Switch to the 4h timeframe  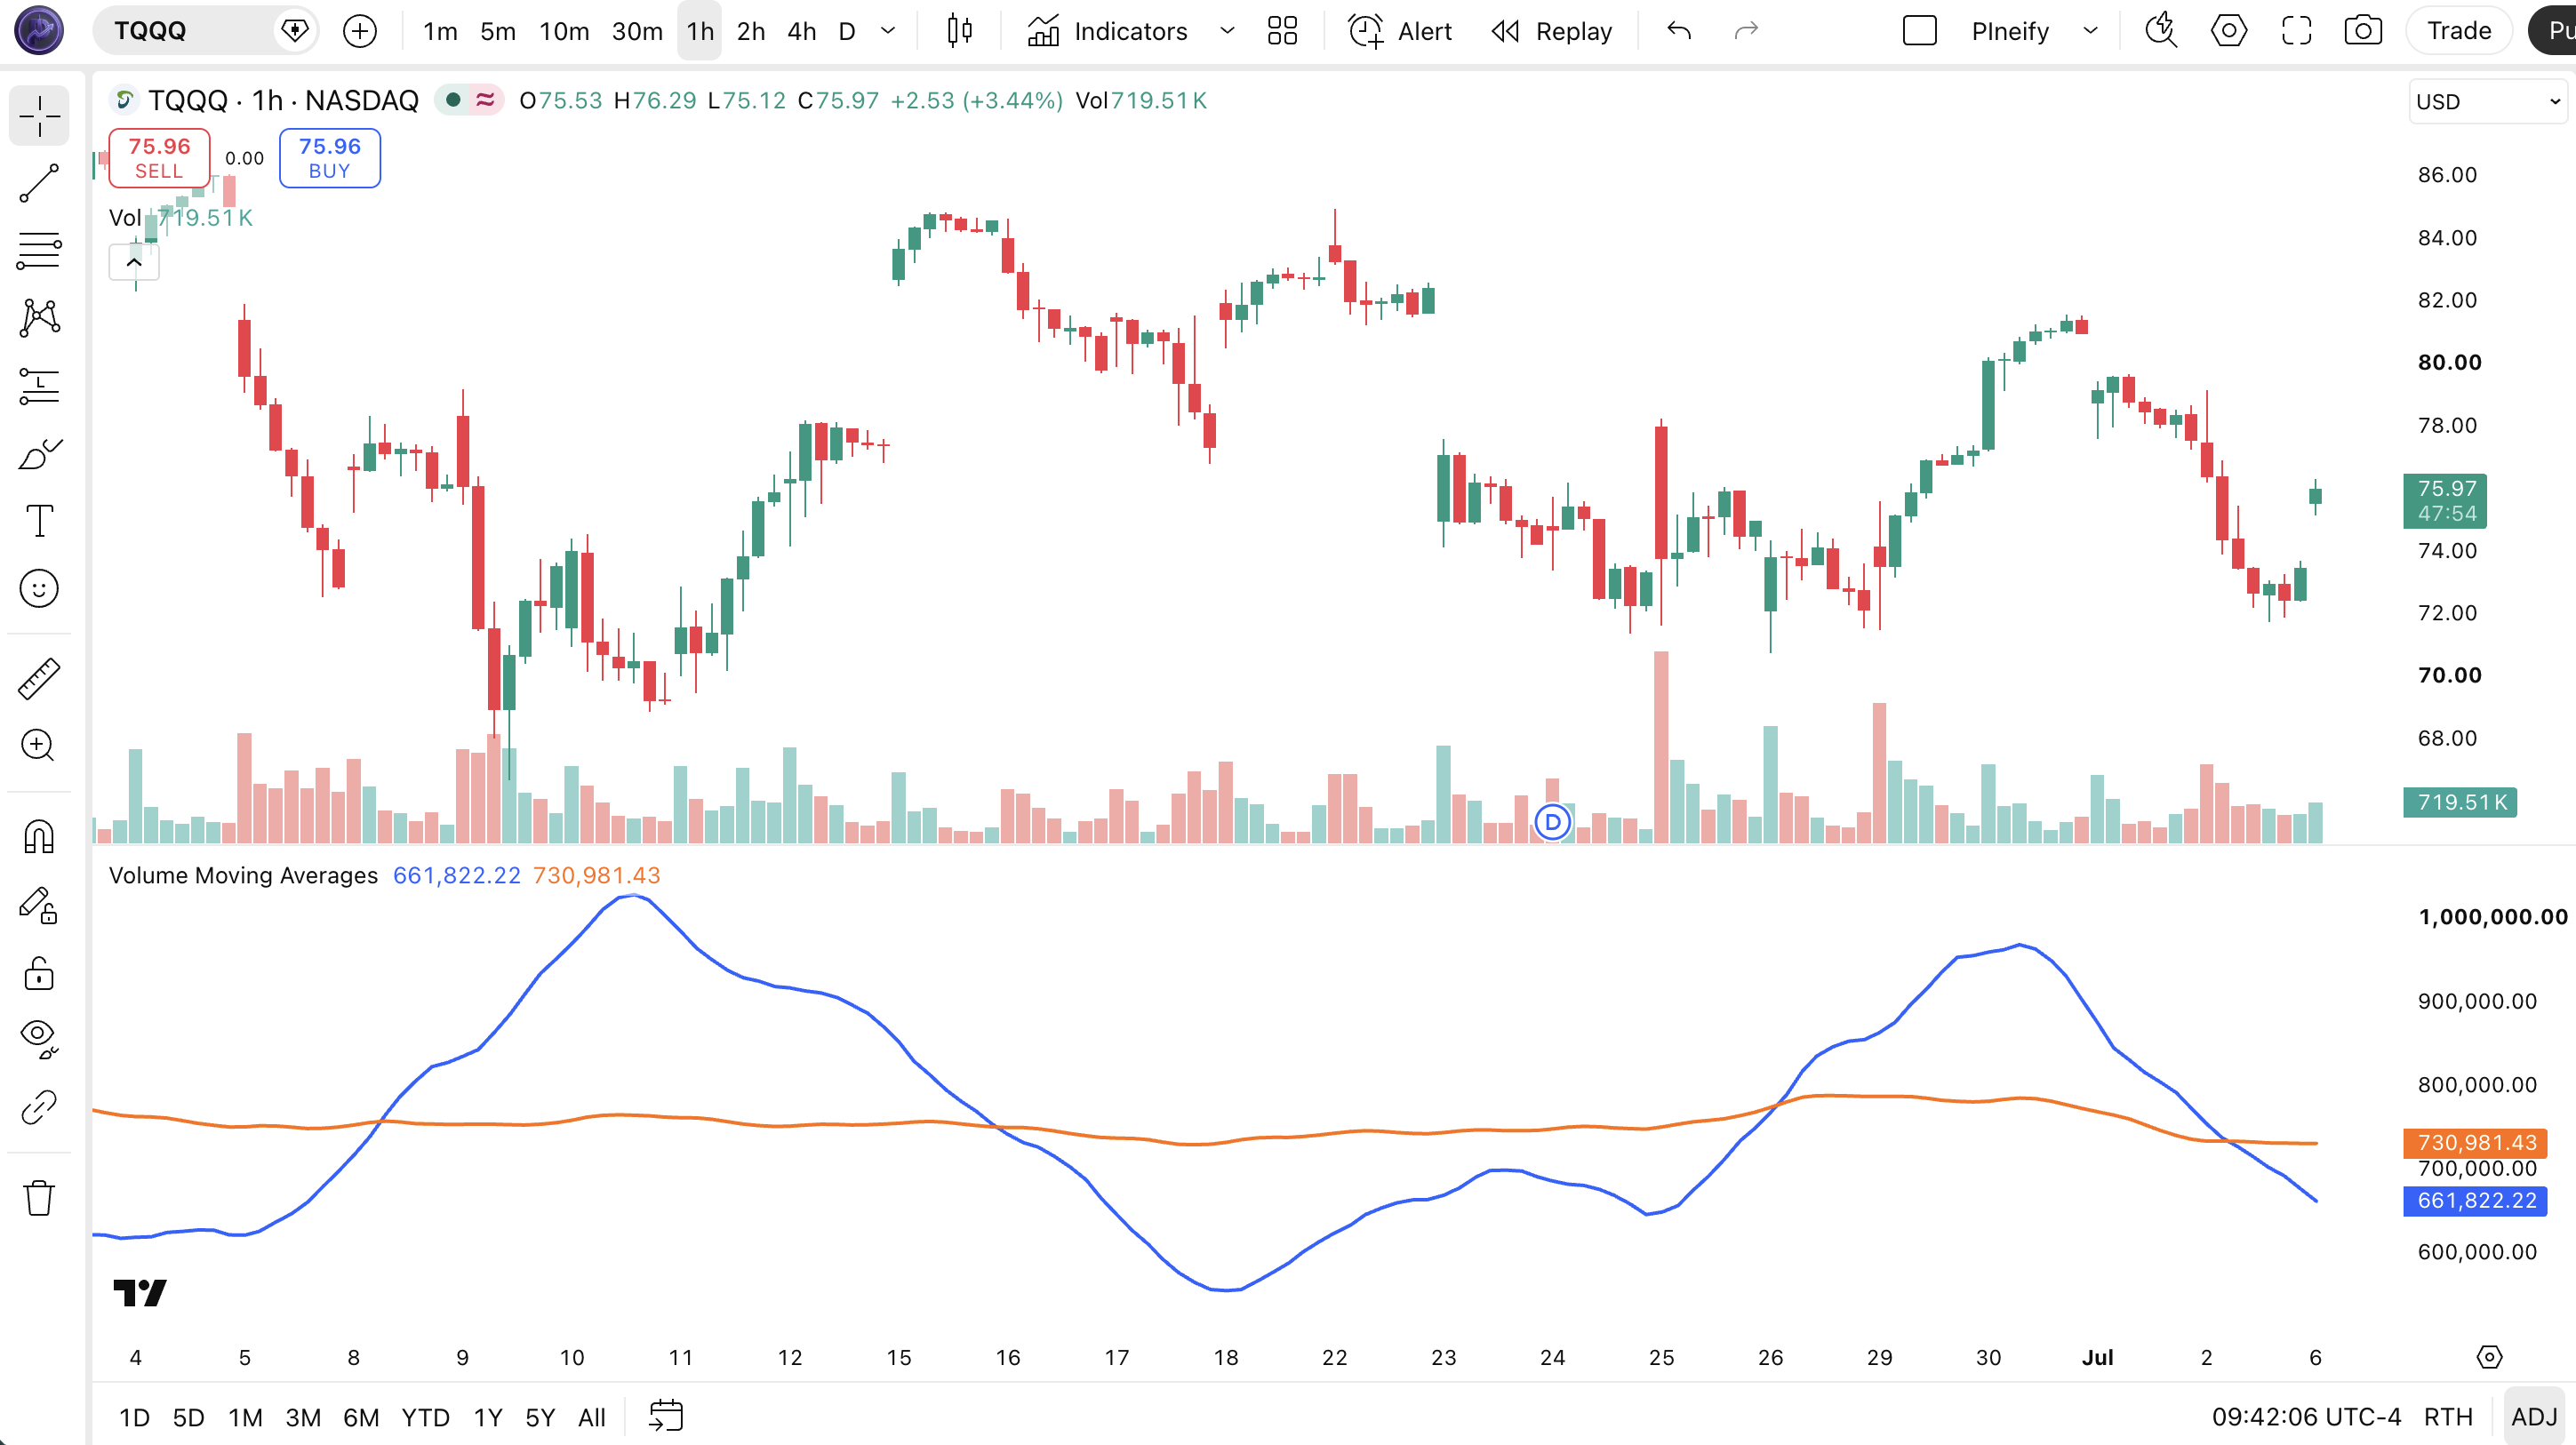pyautogui.click(x=802, y=31)
